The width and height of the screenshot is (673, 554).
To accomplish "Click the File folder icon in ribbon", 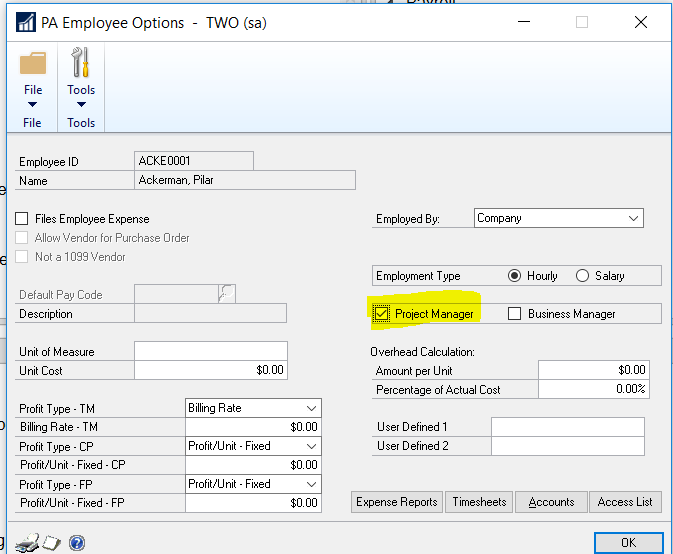I will (33, 63).
